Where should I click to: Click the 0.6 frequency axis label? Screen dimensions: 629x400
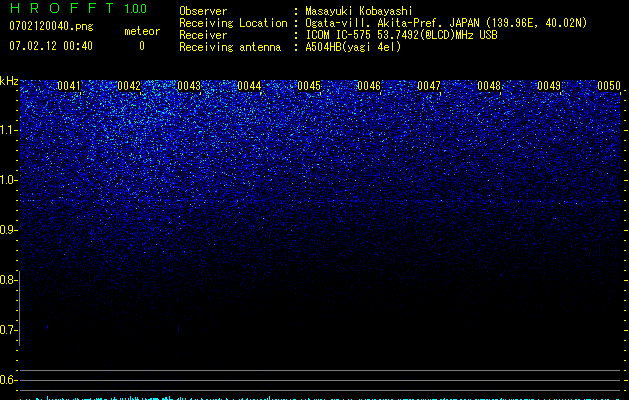[8, 380]
